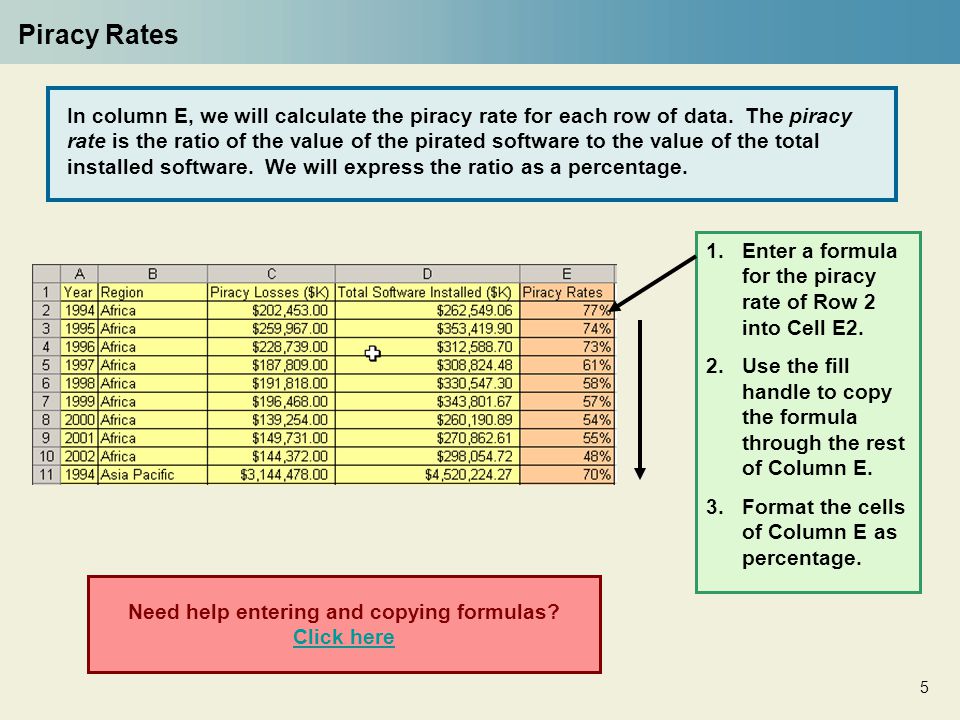Select column header A
The height and width of the screenshot is (720, 960).
tap(79, 274)
